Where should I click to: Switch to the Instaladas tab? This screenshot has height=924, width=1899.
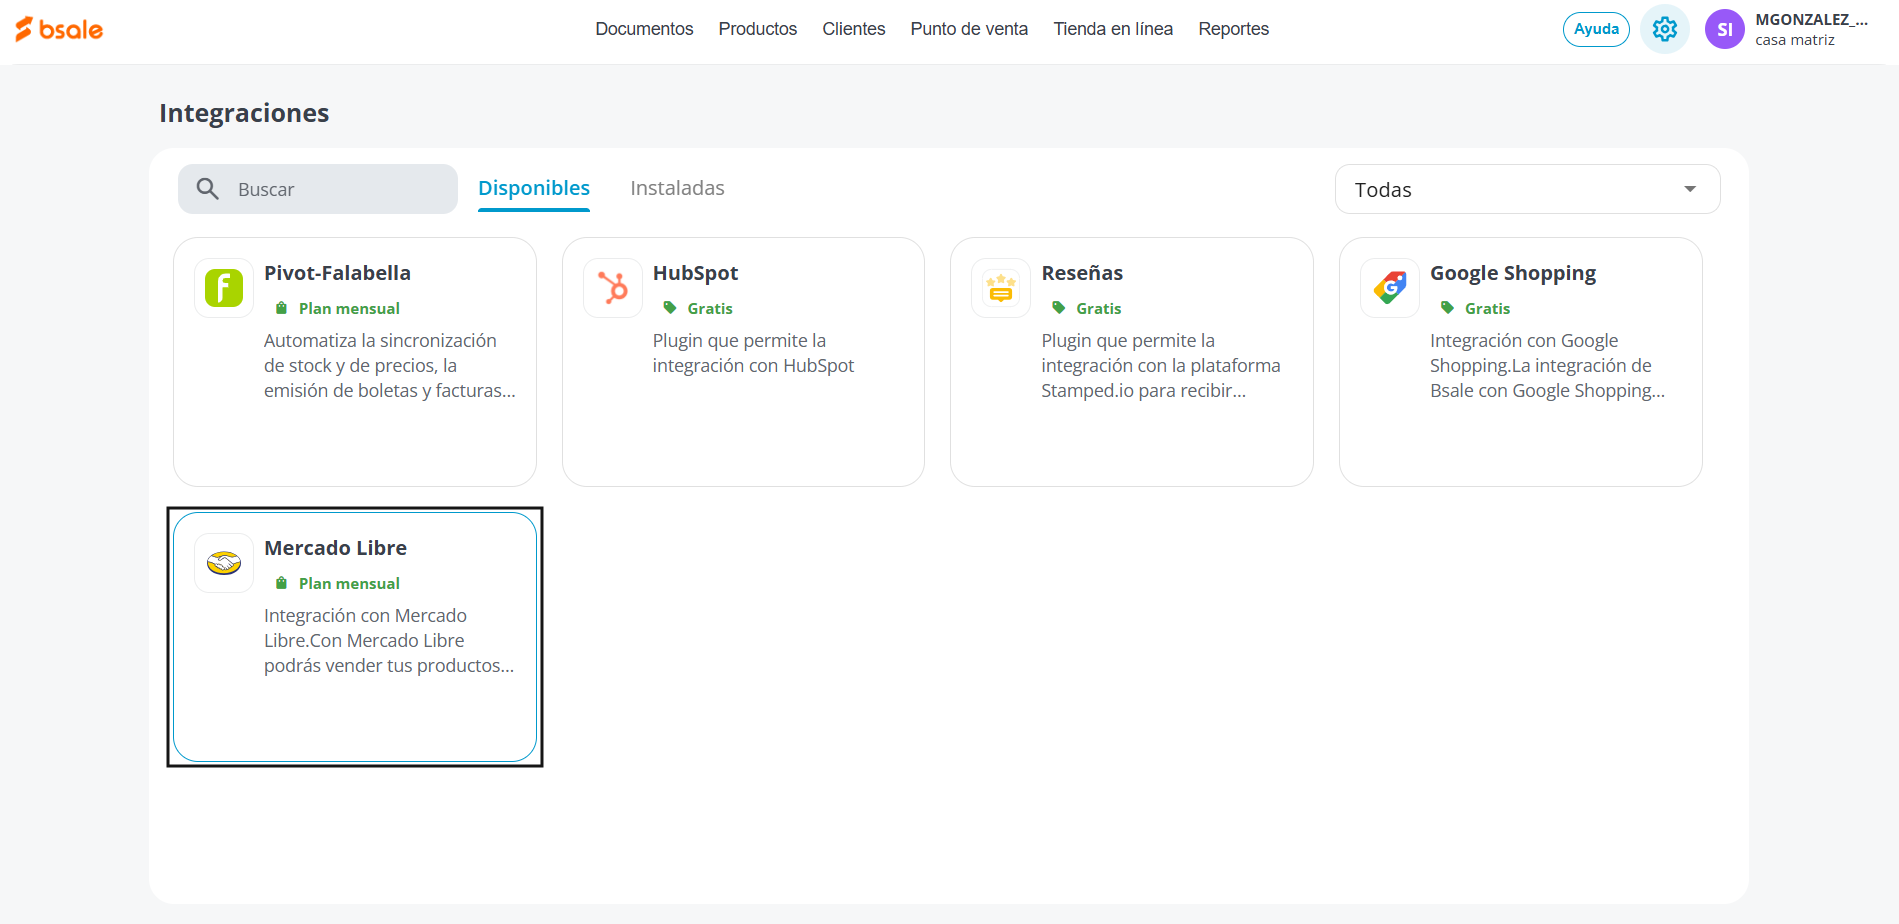pyautogui.click(x=677, y=188)
